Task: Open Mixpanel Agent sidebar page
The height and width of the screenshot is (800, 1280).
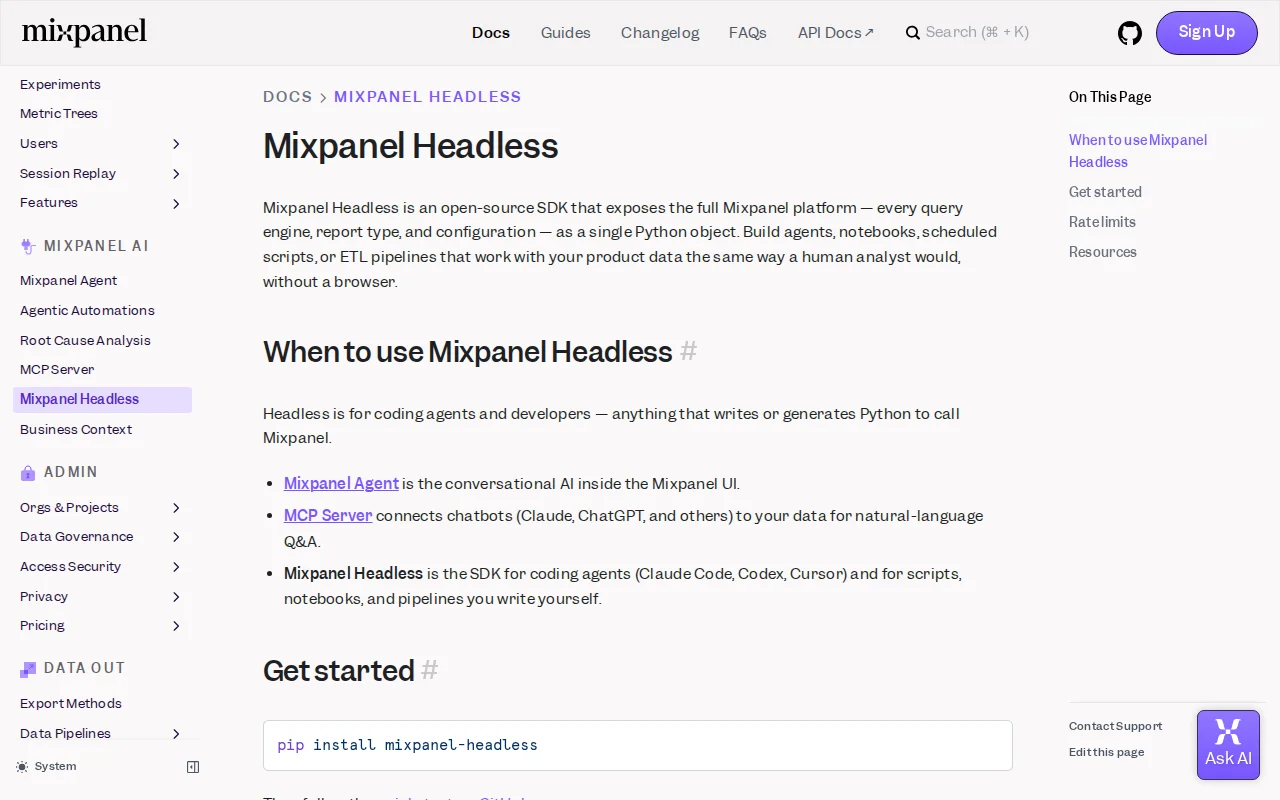Action: 68,281
